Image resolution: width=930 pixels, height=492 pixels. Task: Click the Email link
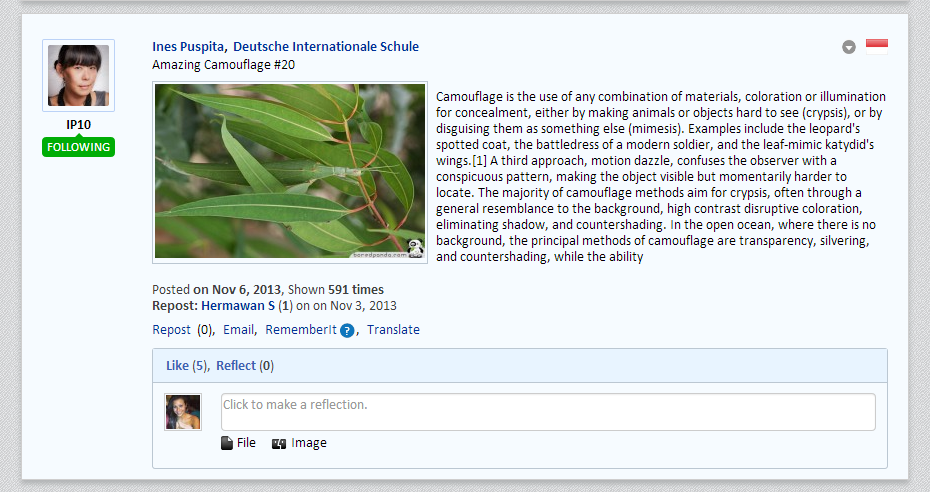point(238,330)
